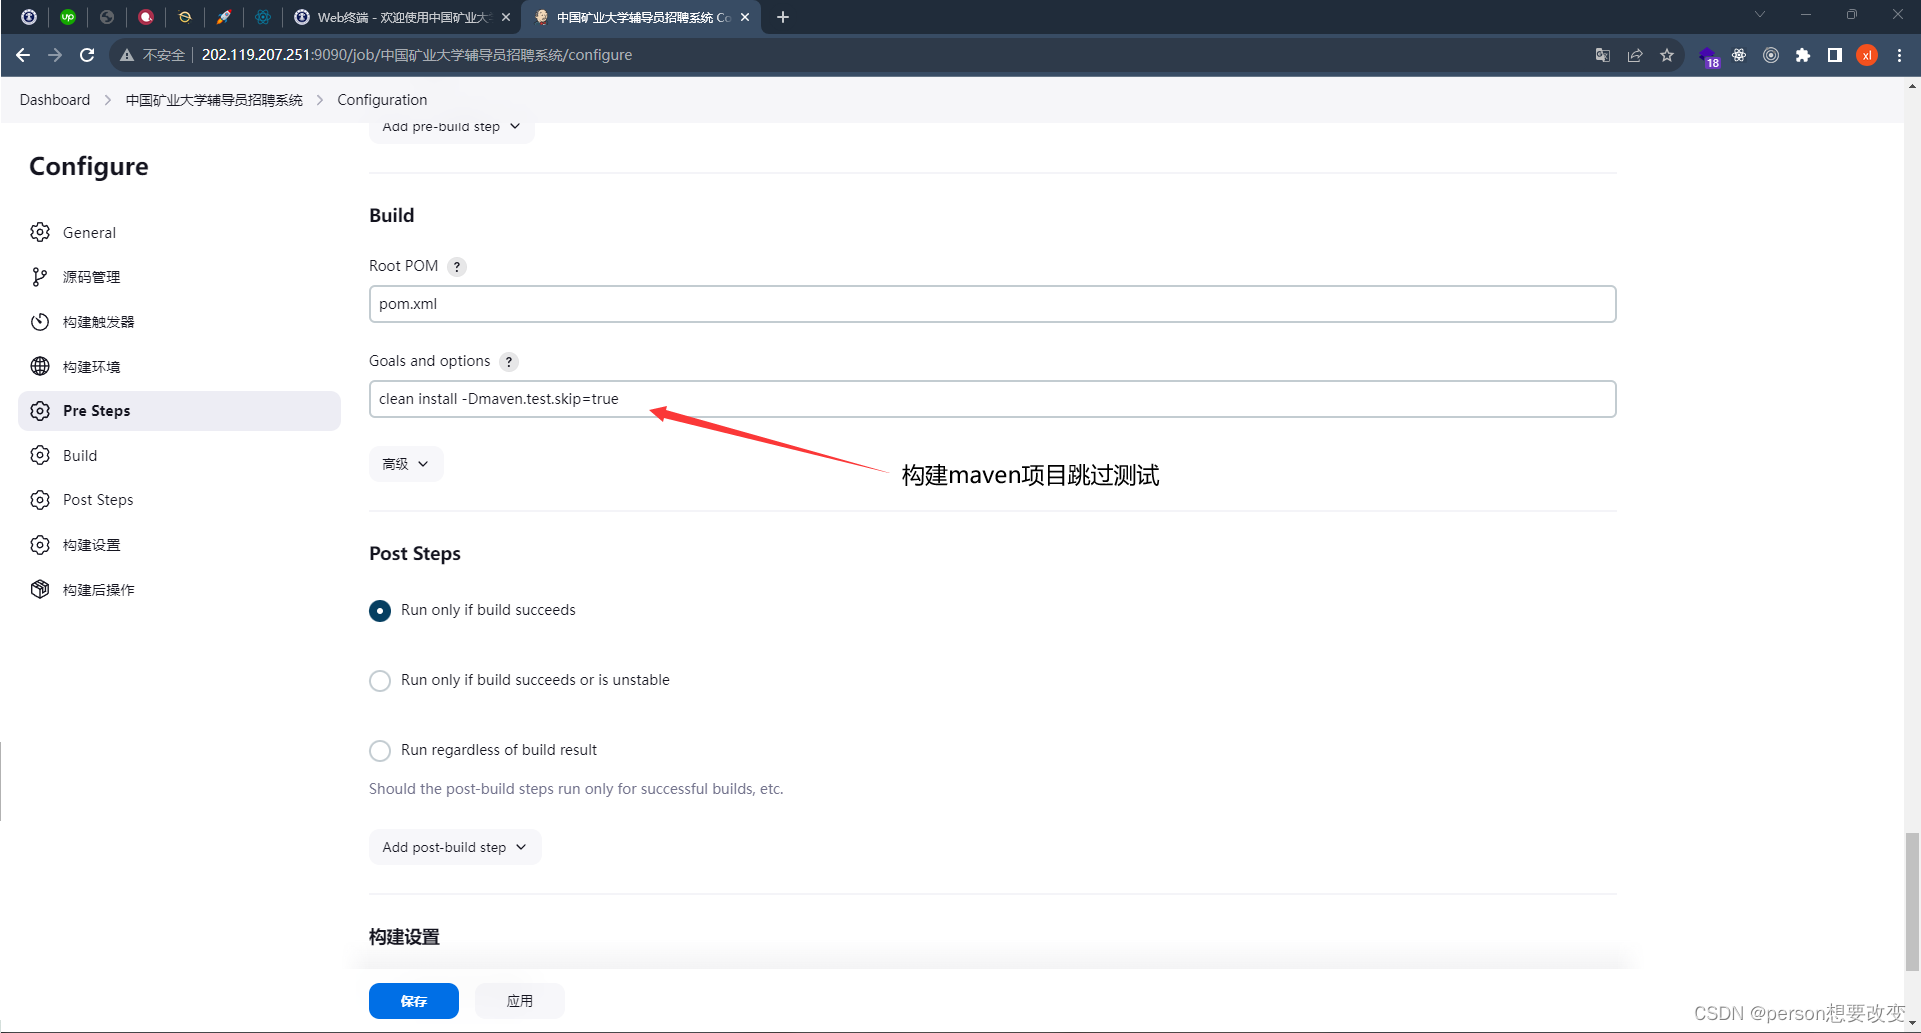Click the Build gear icon in sidebar
Viewport: 1921px width, 1033px height.
(40, 455)
